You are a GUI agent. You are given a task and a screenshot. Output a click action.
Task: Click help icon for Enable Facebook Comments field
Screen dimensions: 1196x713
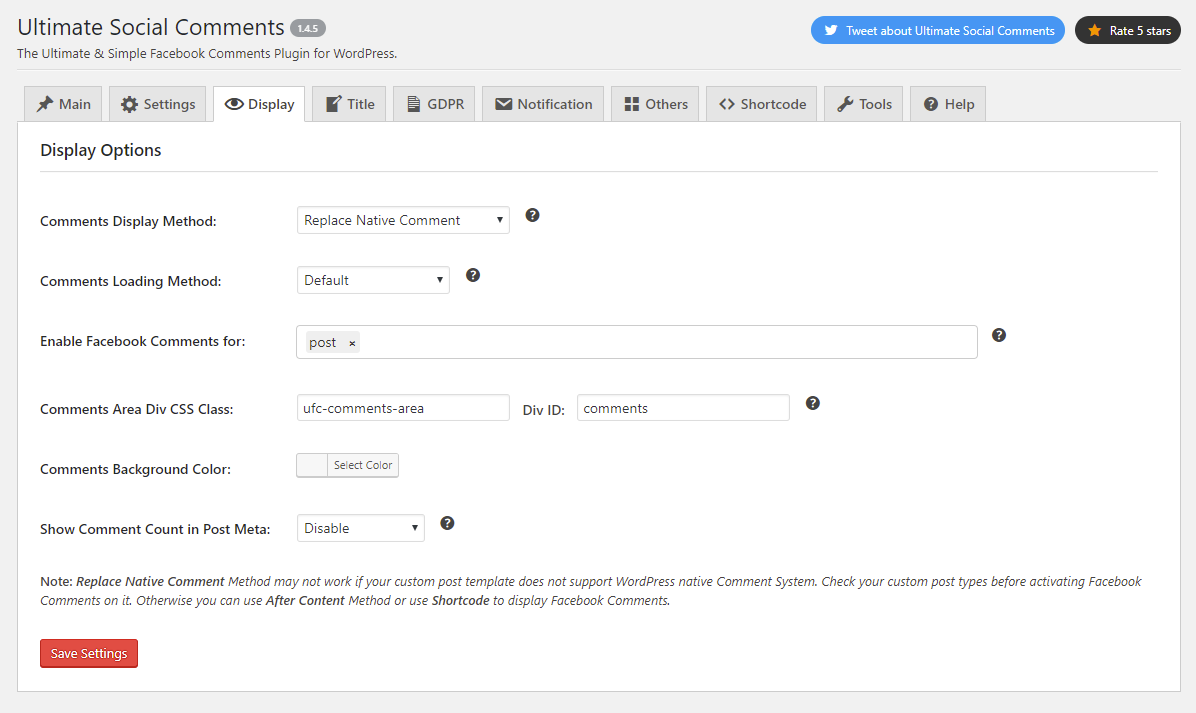pos(999,335)
